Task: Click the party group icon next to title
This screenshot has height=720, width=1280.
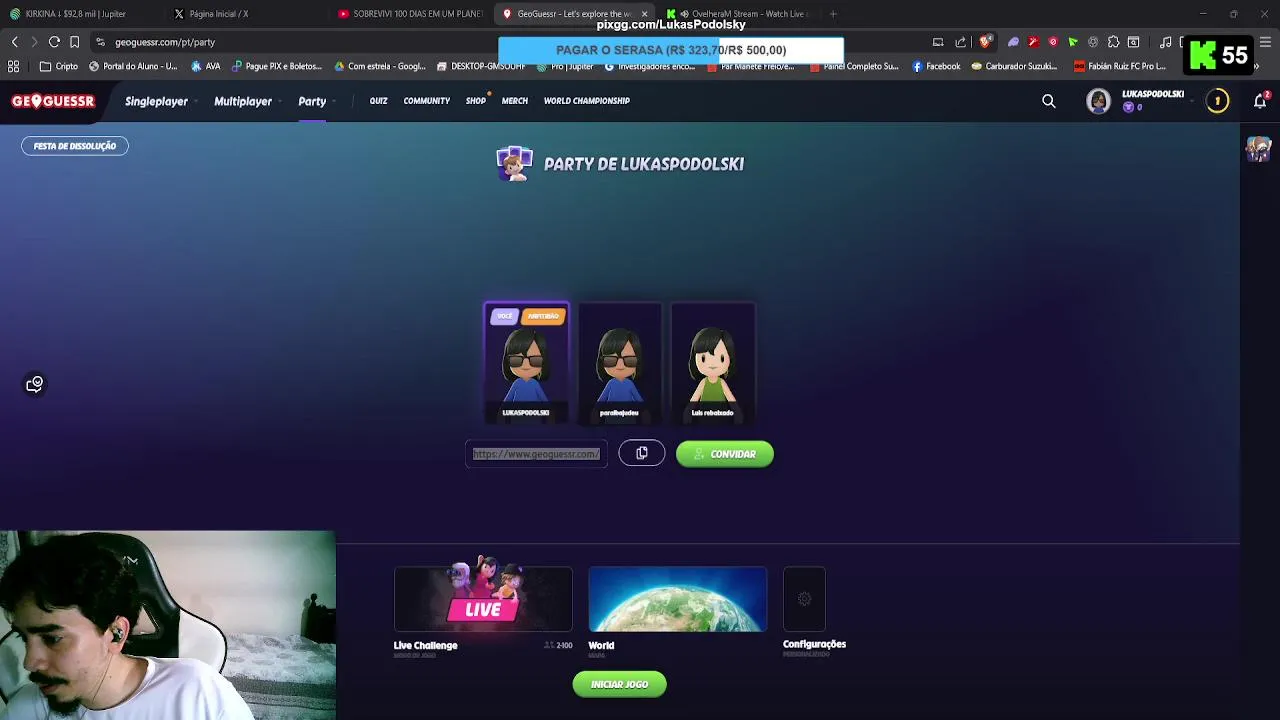Action: (514, 163)
